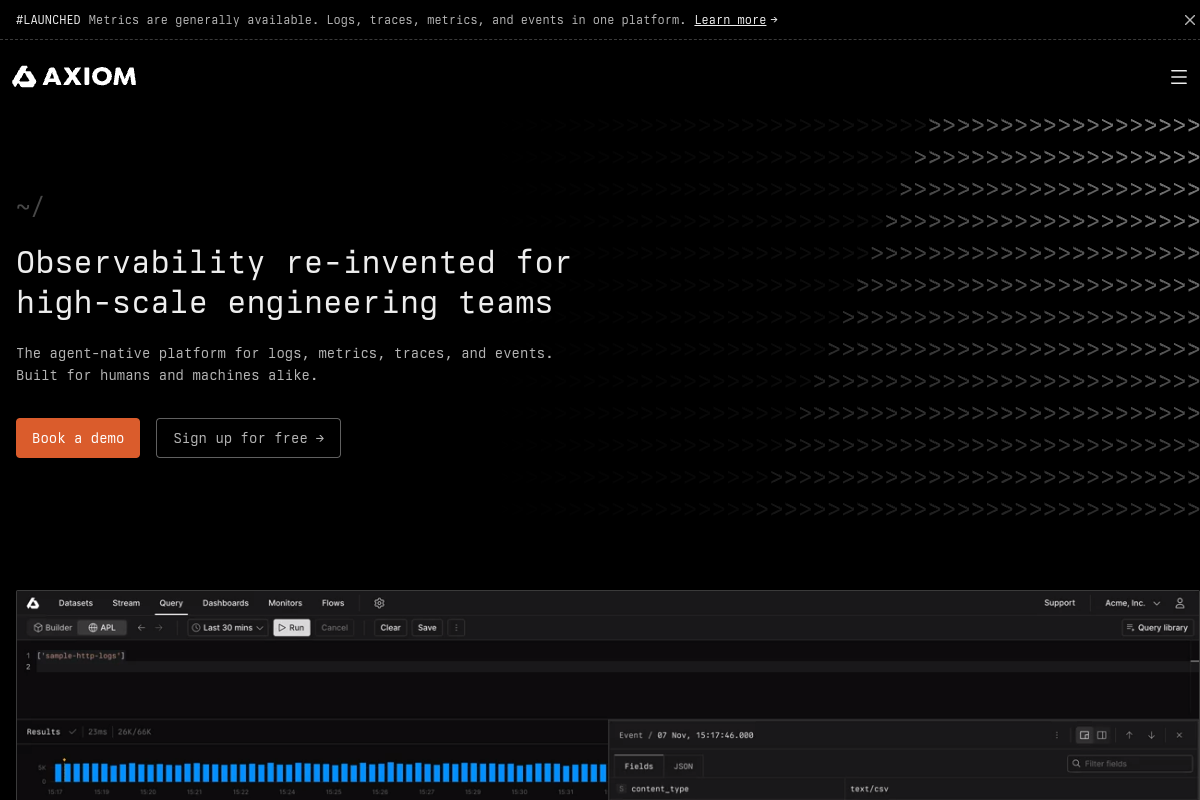1200x800 pixels.
Task: Open the Flows tab
Action: [x=333, y=603]
